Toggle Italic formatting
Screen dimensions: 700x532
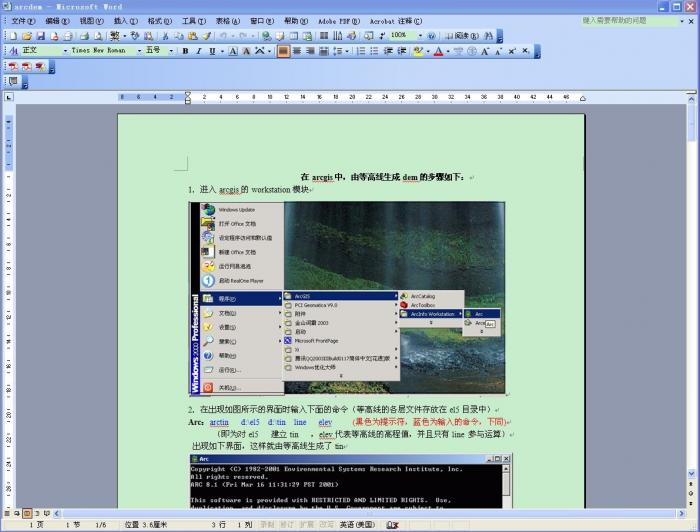click(199, 51)
